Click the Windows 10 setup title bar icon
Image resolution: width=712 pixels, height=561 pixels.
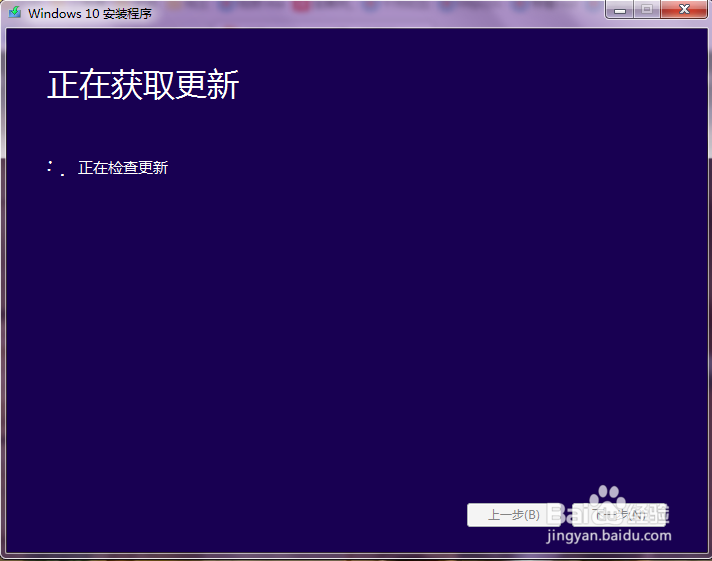pos(15,12)
